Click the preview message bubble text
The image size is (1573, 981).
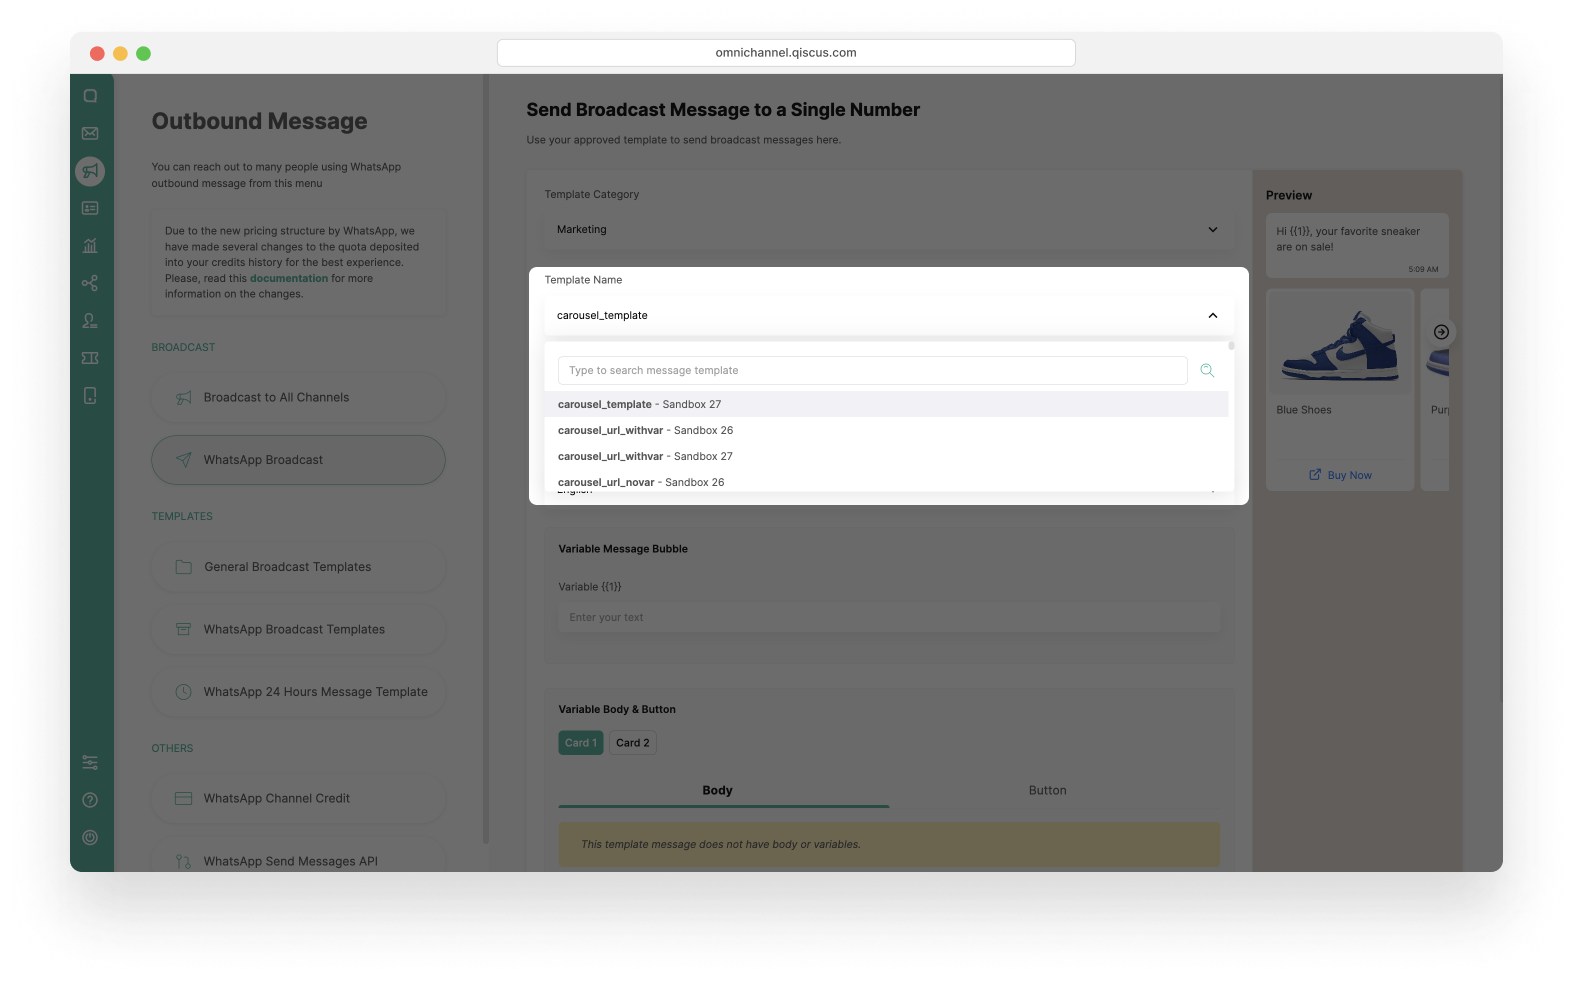pyautogui.click(x=1348, y=239)
